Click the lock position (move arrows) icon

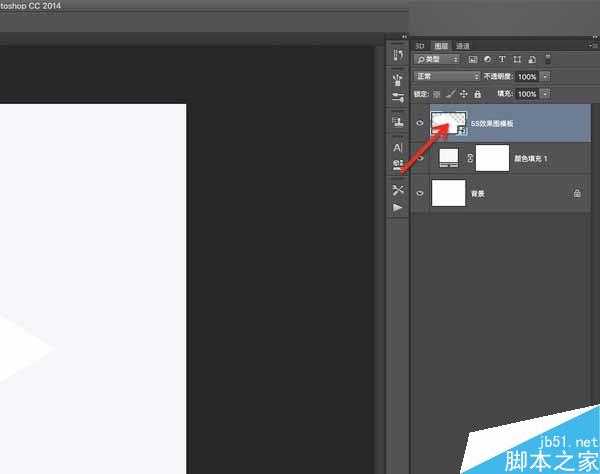[x=463, y=94]
